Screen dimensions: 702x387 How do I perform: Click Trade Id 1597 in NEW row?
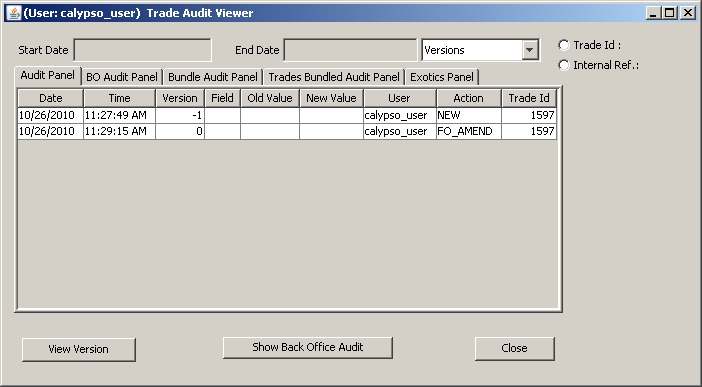coord(529,116)
